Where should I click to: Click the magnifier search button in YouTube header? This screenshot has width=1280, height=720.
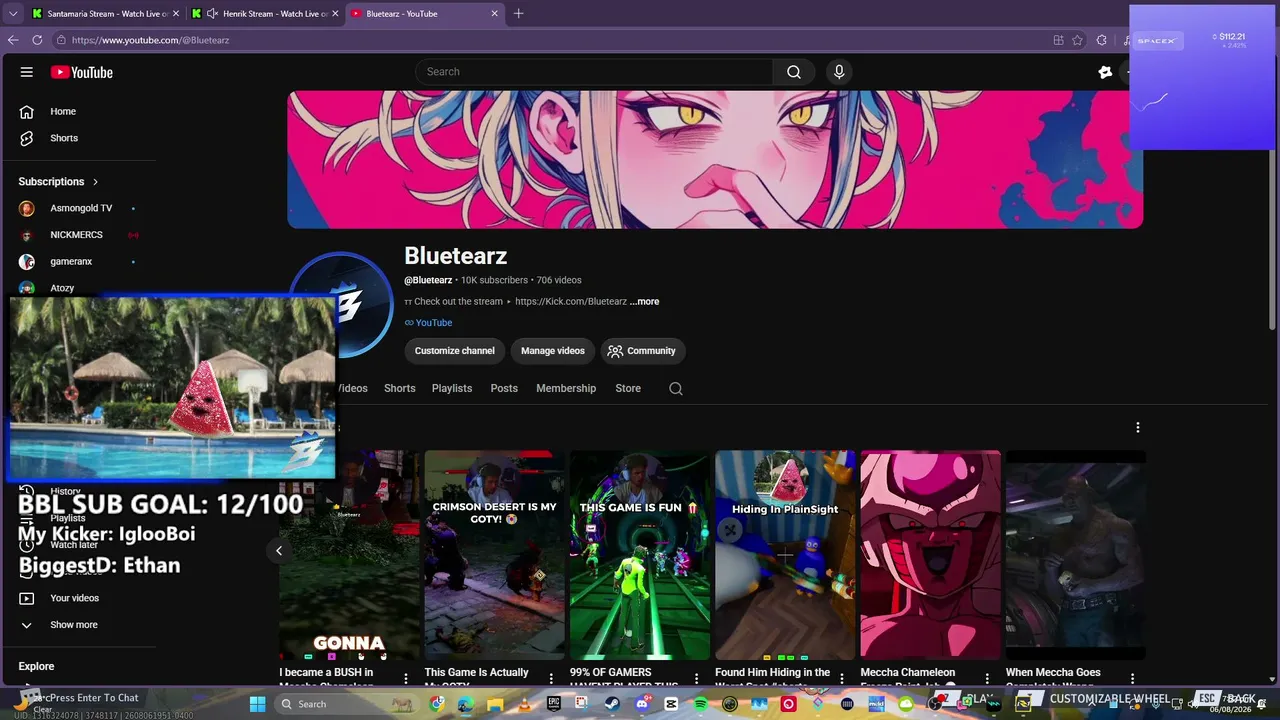pos(793,72)
